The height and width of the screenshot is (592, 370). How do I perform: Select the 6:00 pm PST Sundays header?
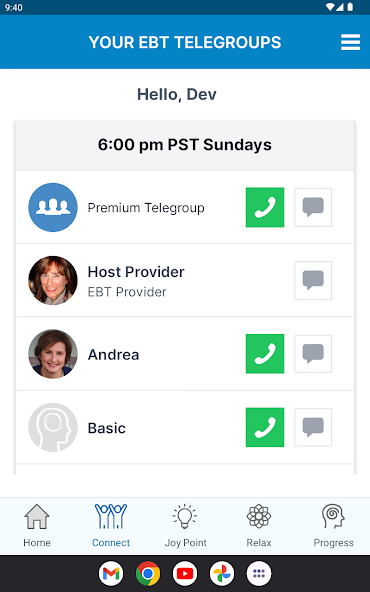185,145
